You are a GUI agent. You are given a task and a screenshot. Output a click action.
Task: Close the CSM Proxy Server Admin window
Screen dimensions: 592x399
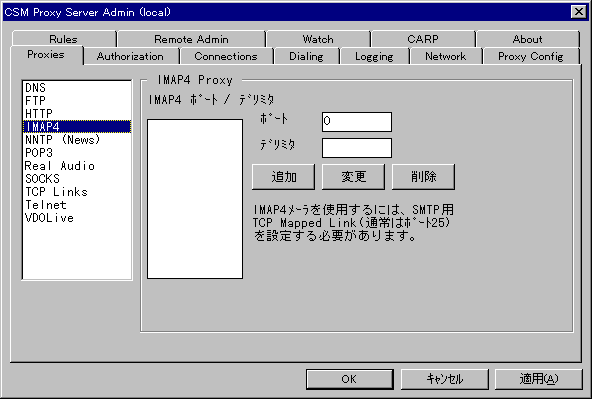click(578, 12)
